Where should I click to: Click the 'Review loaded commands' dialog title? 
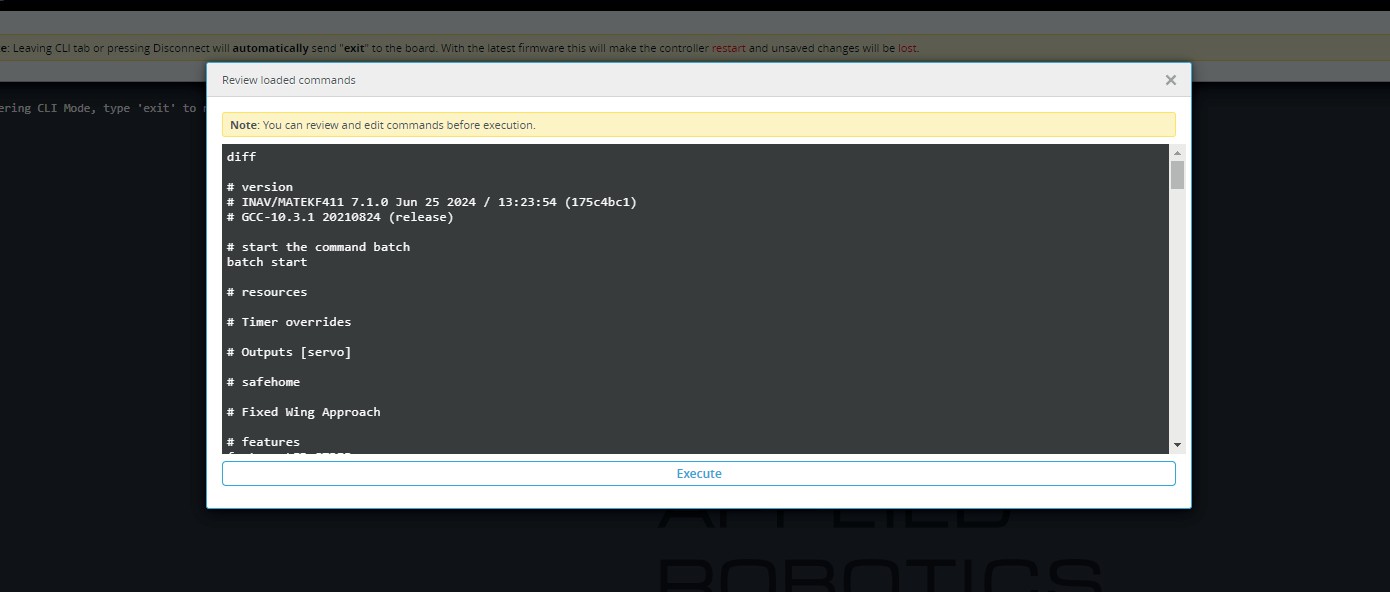(x=288, y=80)
